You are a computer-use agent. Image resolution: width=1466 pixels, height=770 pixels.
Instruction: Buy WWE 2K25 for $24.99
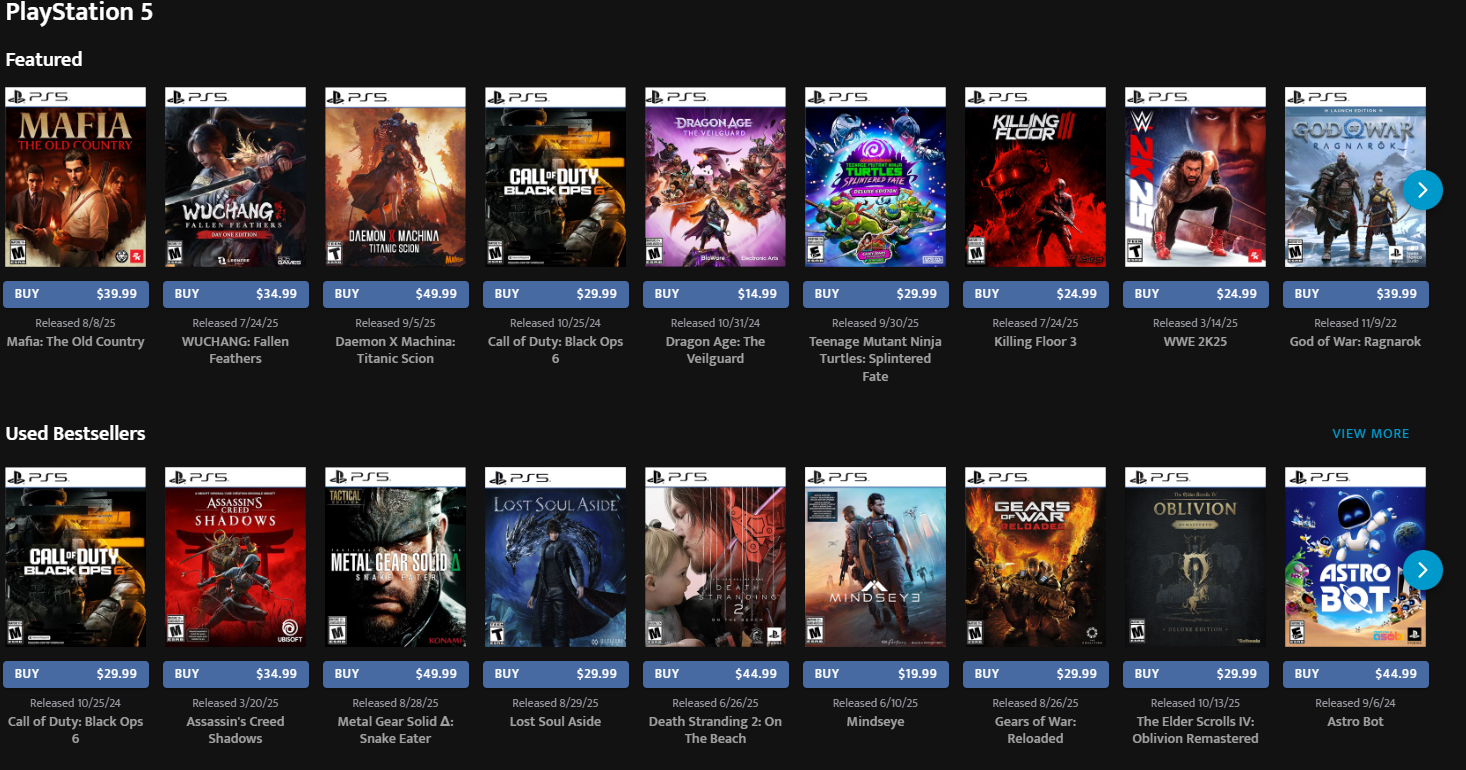point(1196,294)
